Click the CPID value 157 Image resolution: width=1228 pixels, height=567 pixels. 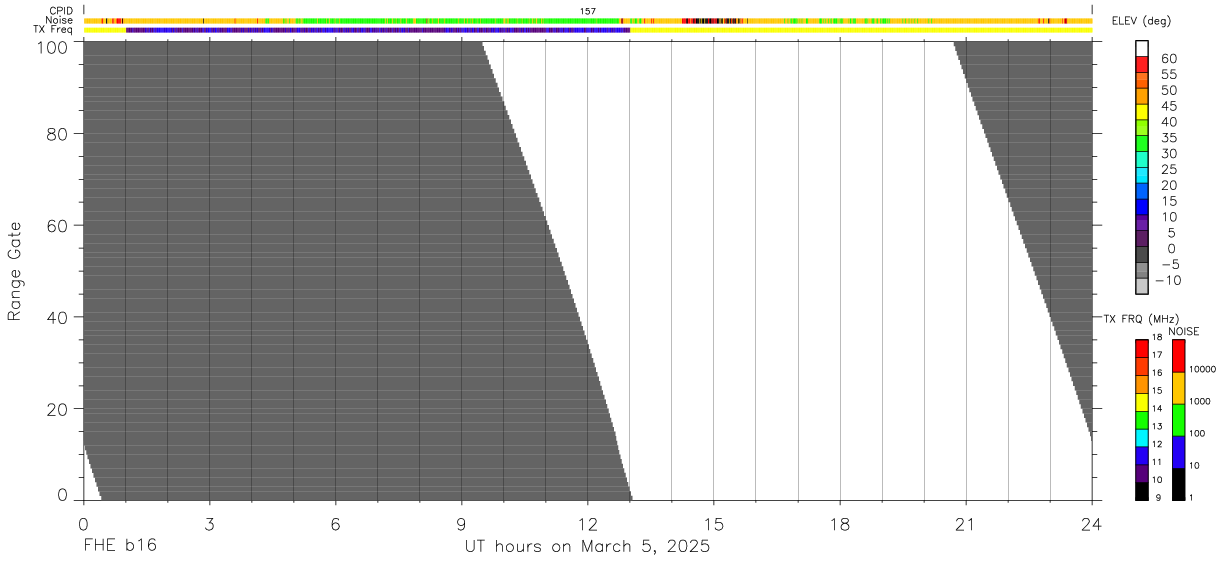[x=588, y=11]
